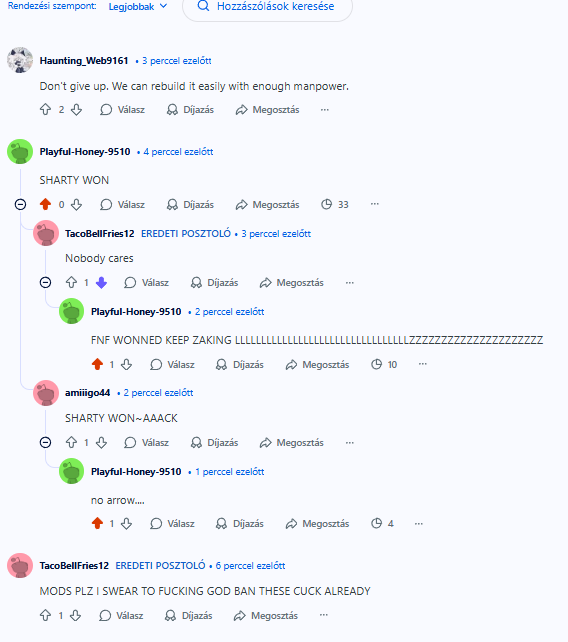Collapse the amiiigo44 reply thread
This screenshot has width=568, height=642.
coord(45,443)
